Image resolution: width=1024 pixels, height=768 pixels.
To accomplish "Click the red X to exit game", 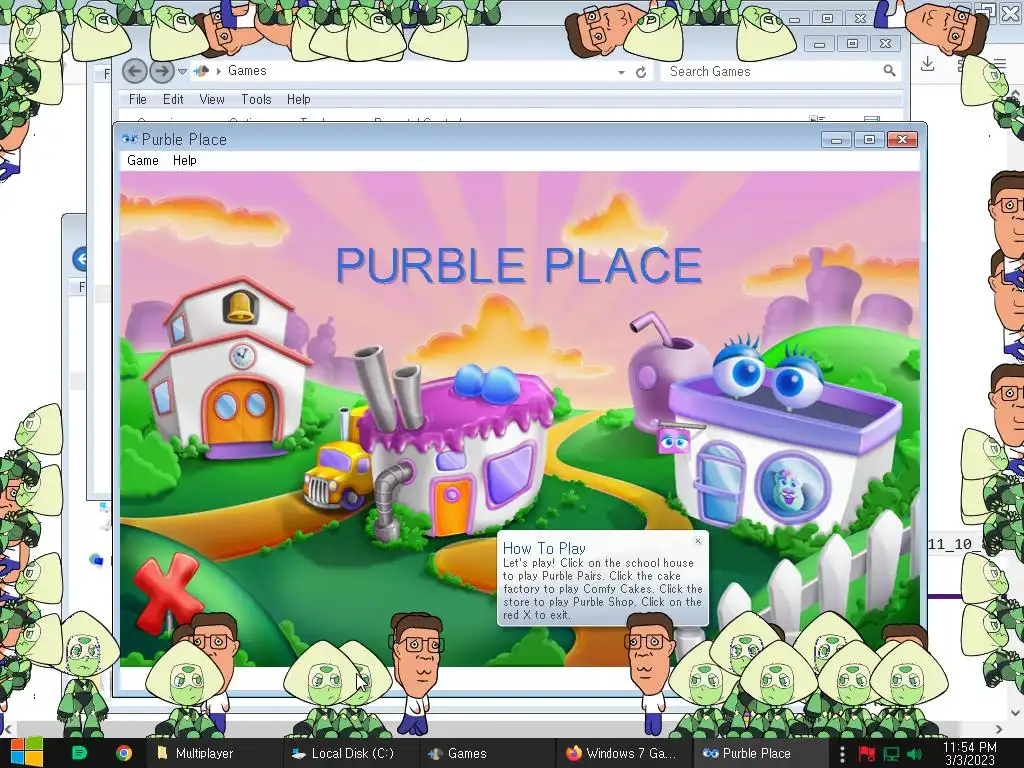I will click(167, 591).
